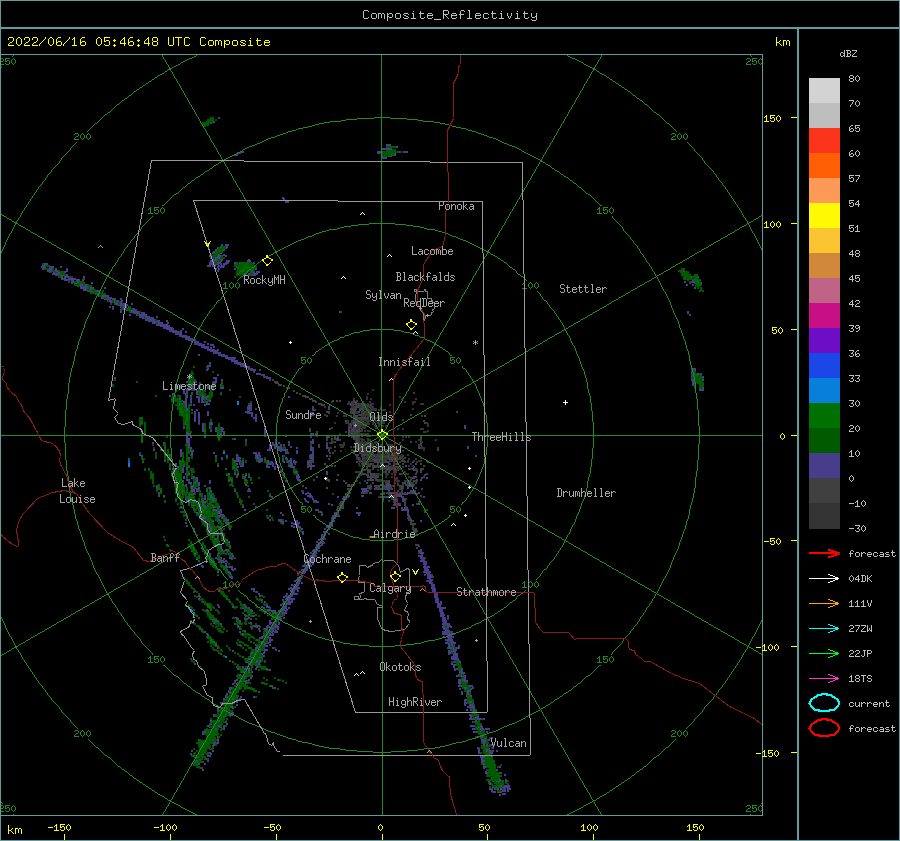Click the Vulcan city label
This screenshot has height=841, width=900.
click(508, 743)
